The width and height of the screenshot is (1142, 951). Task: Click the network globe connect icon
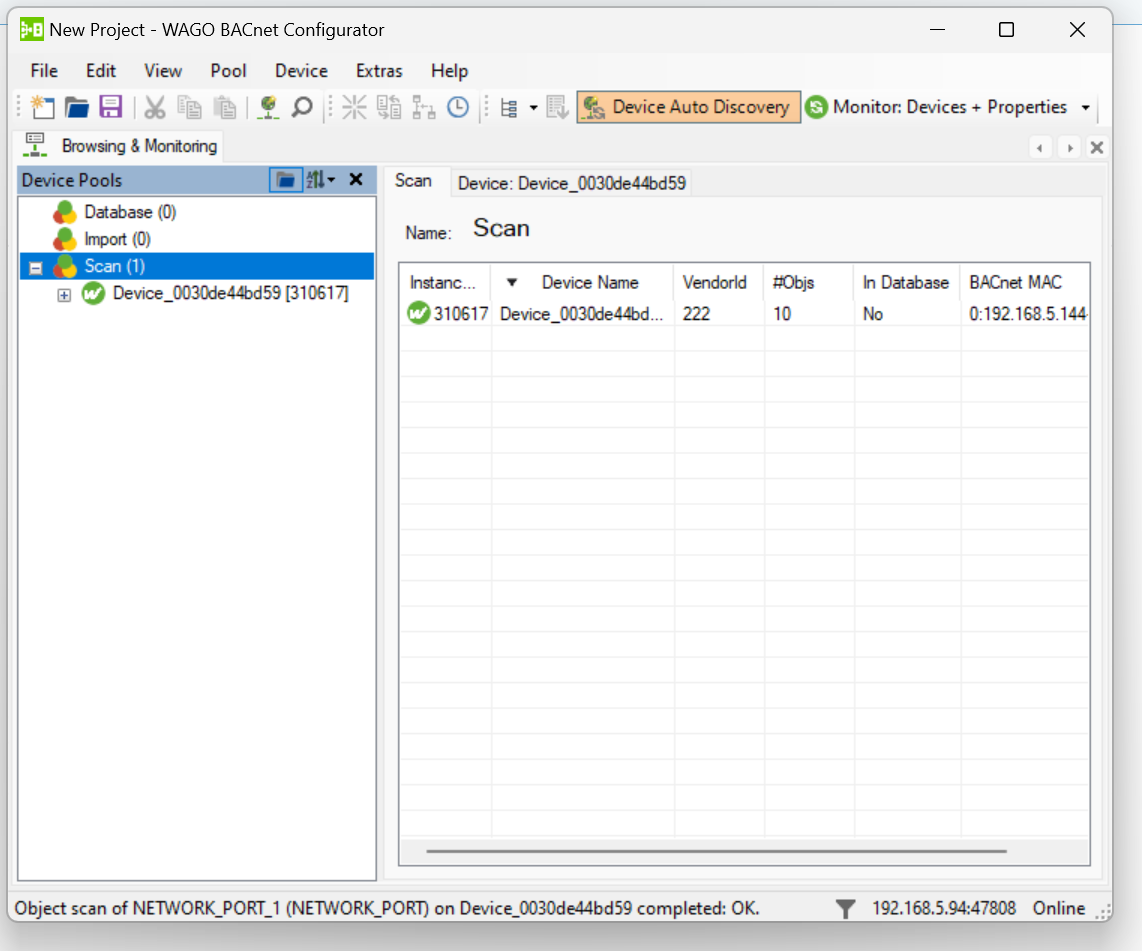click(x=268, y=107)
